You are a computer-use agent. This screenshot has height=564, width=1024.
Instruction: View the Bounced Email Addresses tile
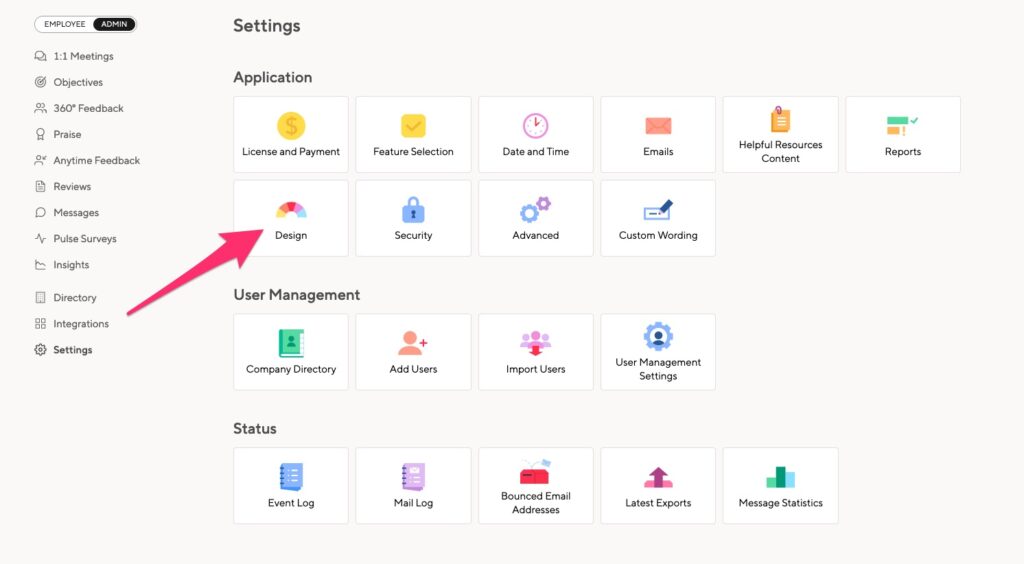pyautogui.click(x=536, y=486)
